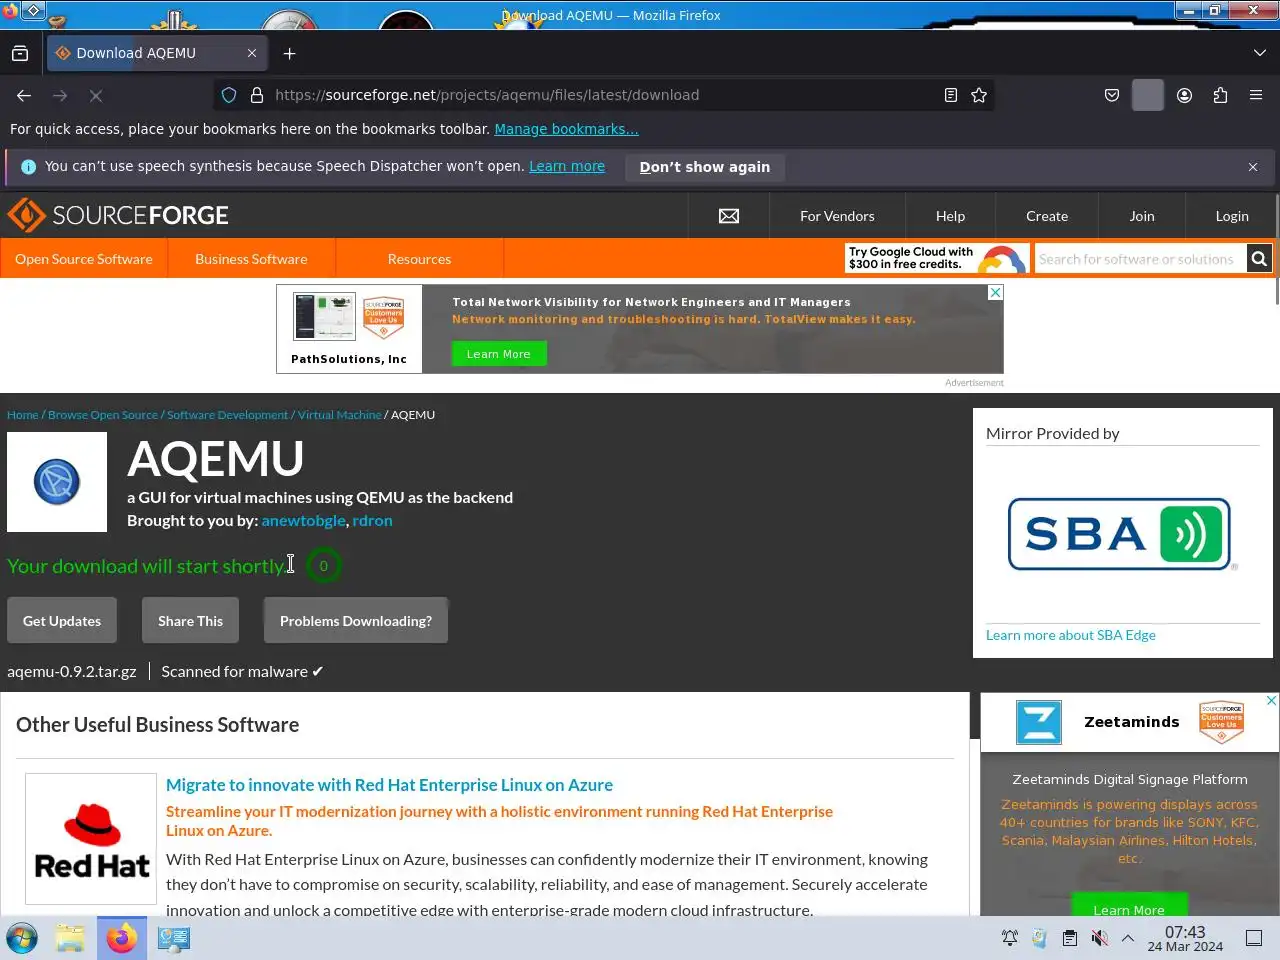Click Learn More in PathSolutions ad
Screen dimensions: 1280x960
coord(499,354)
